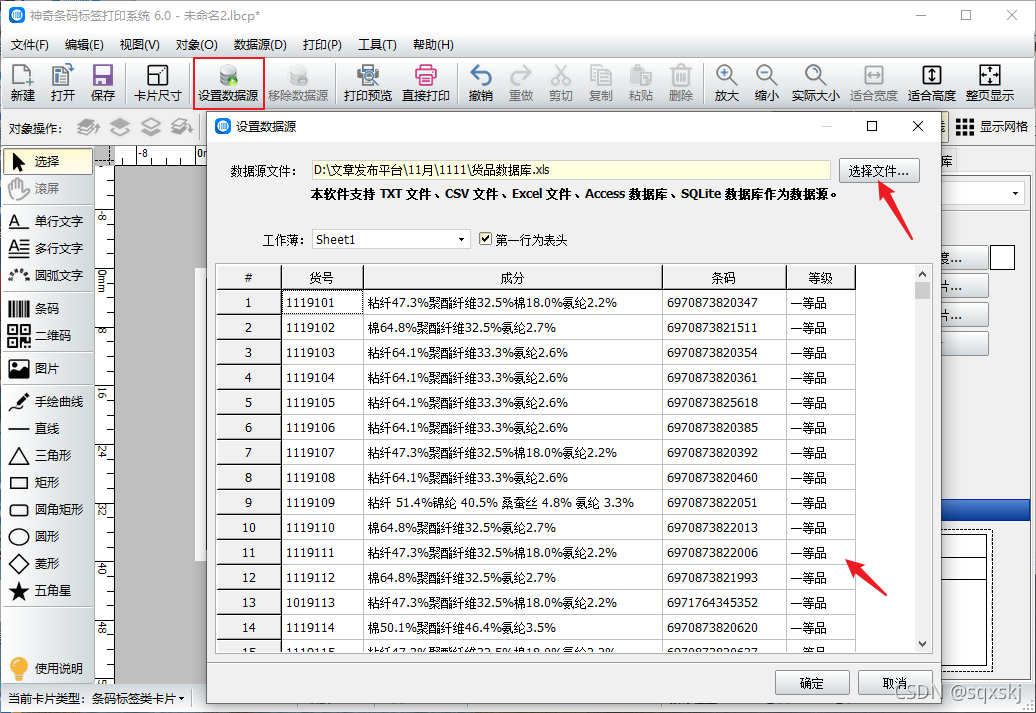
Task: Save the document with 保存 icon
Action: (x=102, y=83)
